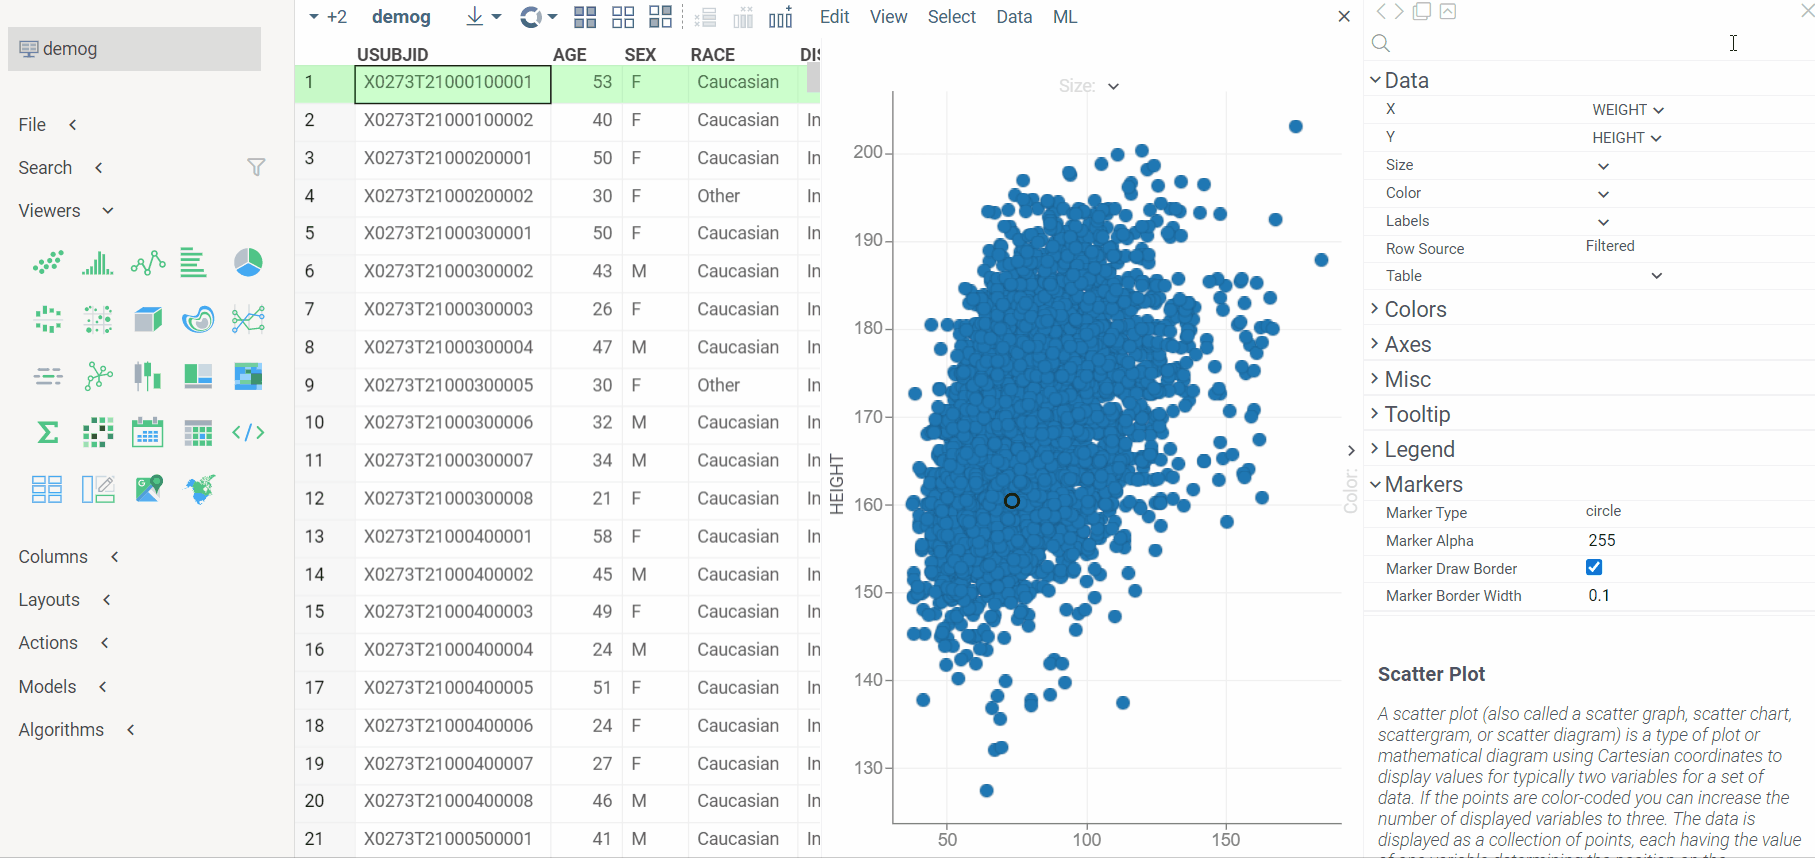
Task: Expand the File section in the sidebar
Action: click(47, 125)
